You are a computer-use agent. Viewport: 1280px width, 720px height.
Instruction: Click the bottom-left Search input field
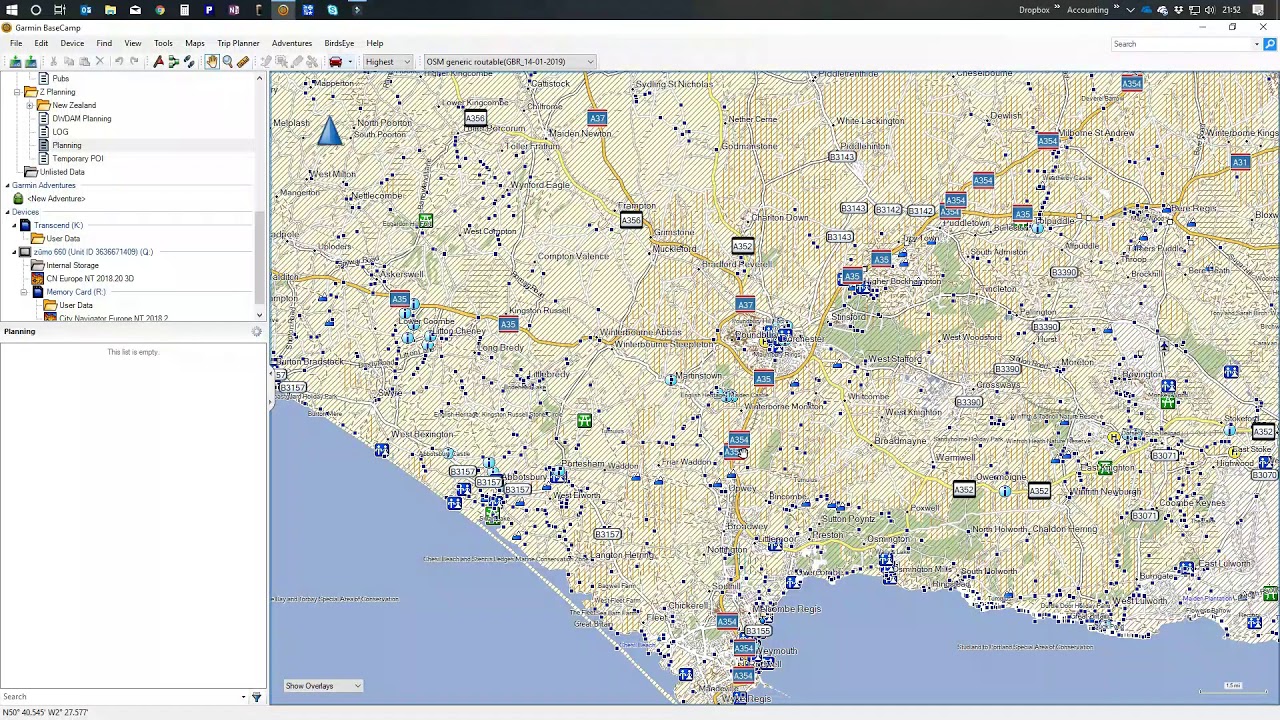(x=118, y=697)
